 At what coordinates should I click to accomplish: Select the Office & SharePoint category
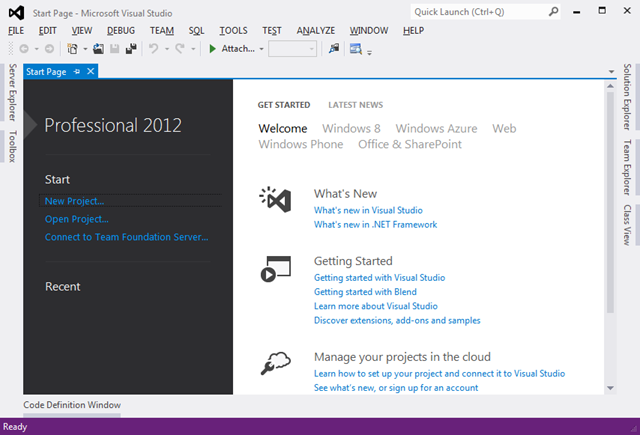coord(410,144)
